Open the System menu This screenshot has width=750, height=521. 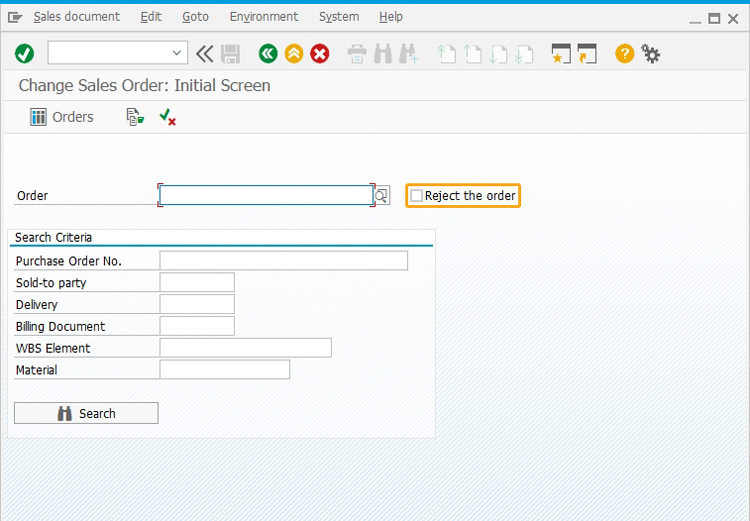(x=339, y=17)
